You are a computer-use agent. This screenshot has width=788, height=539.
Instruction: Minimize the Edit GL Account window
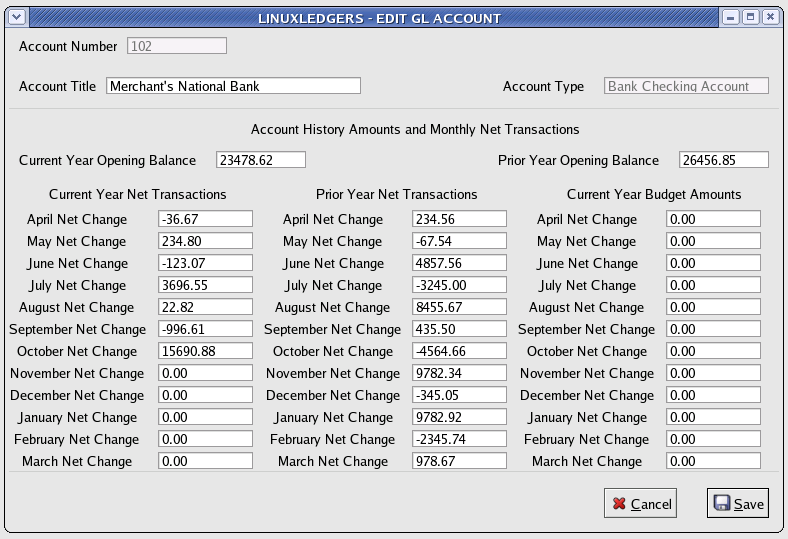(731, 17)
